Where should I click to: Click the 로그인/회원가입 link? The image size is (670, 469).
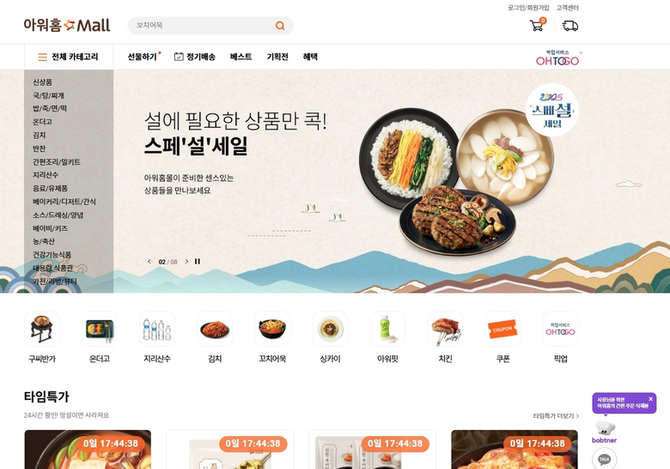[528, 8]
